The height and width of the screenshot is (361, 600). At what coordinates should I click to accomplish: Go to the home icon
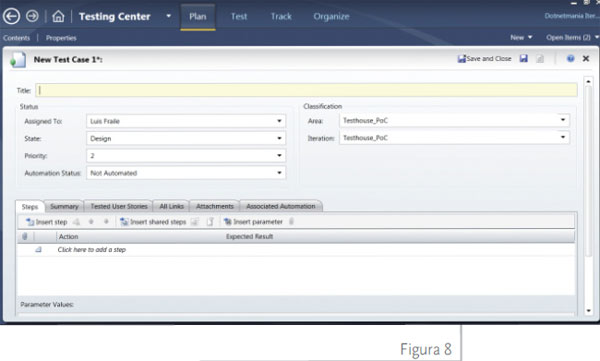click(x=58, y=16)
